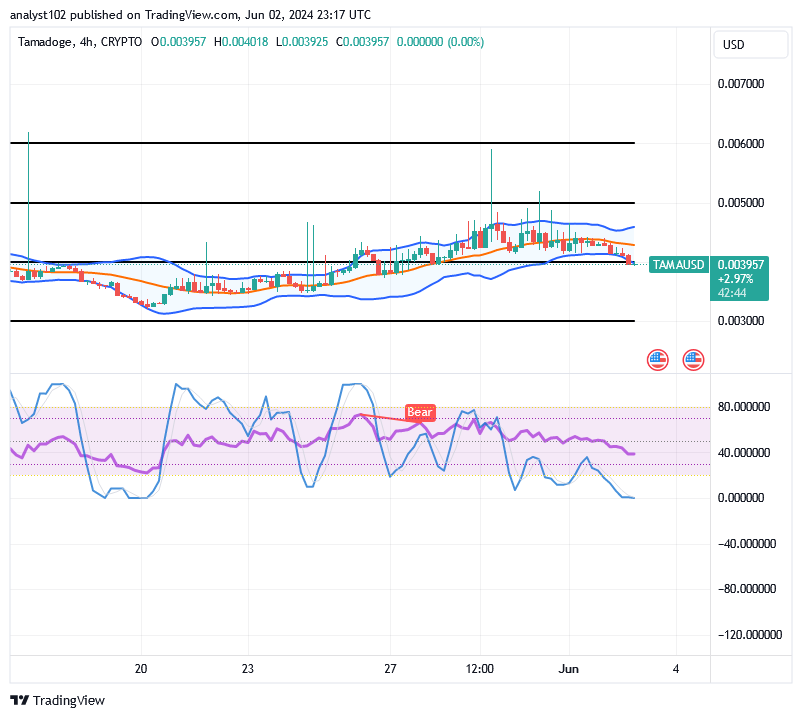Click the Tamadoge, 4h, CRYPTO chart title
This screenshot has height=718, width=802.
coord(80,42)
